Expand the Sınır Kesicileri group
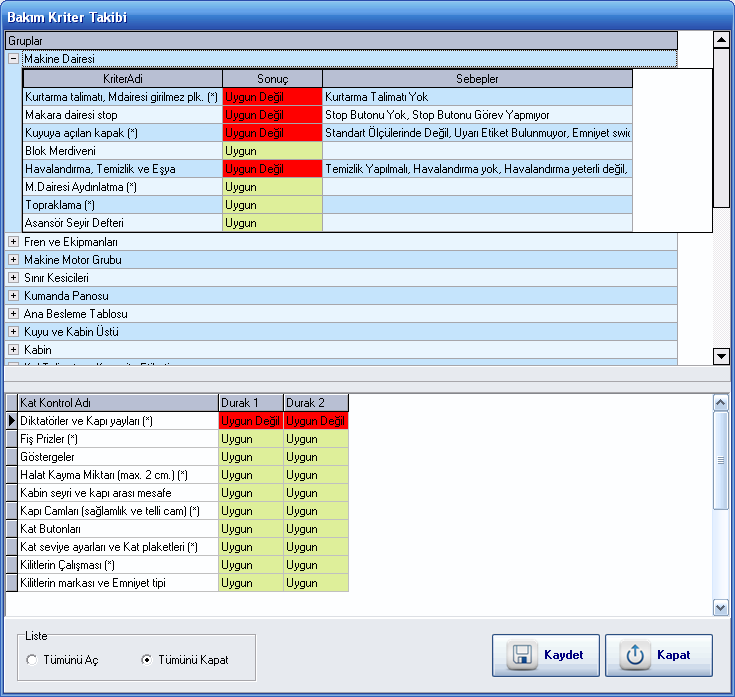The width and height of the screenshot is (735, 697). point(14,278)
